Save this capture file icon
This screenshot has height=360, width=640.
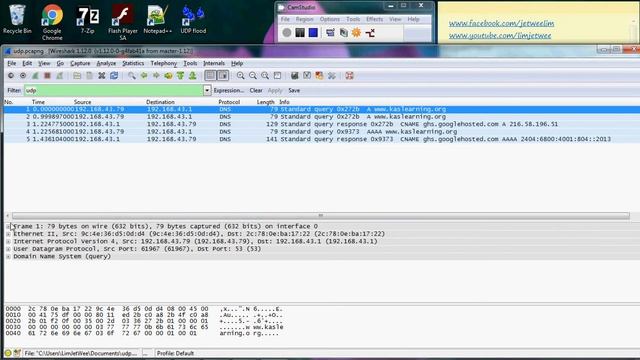click(x=89, y=76)
